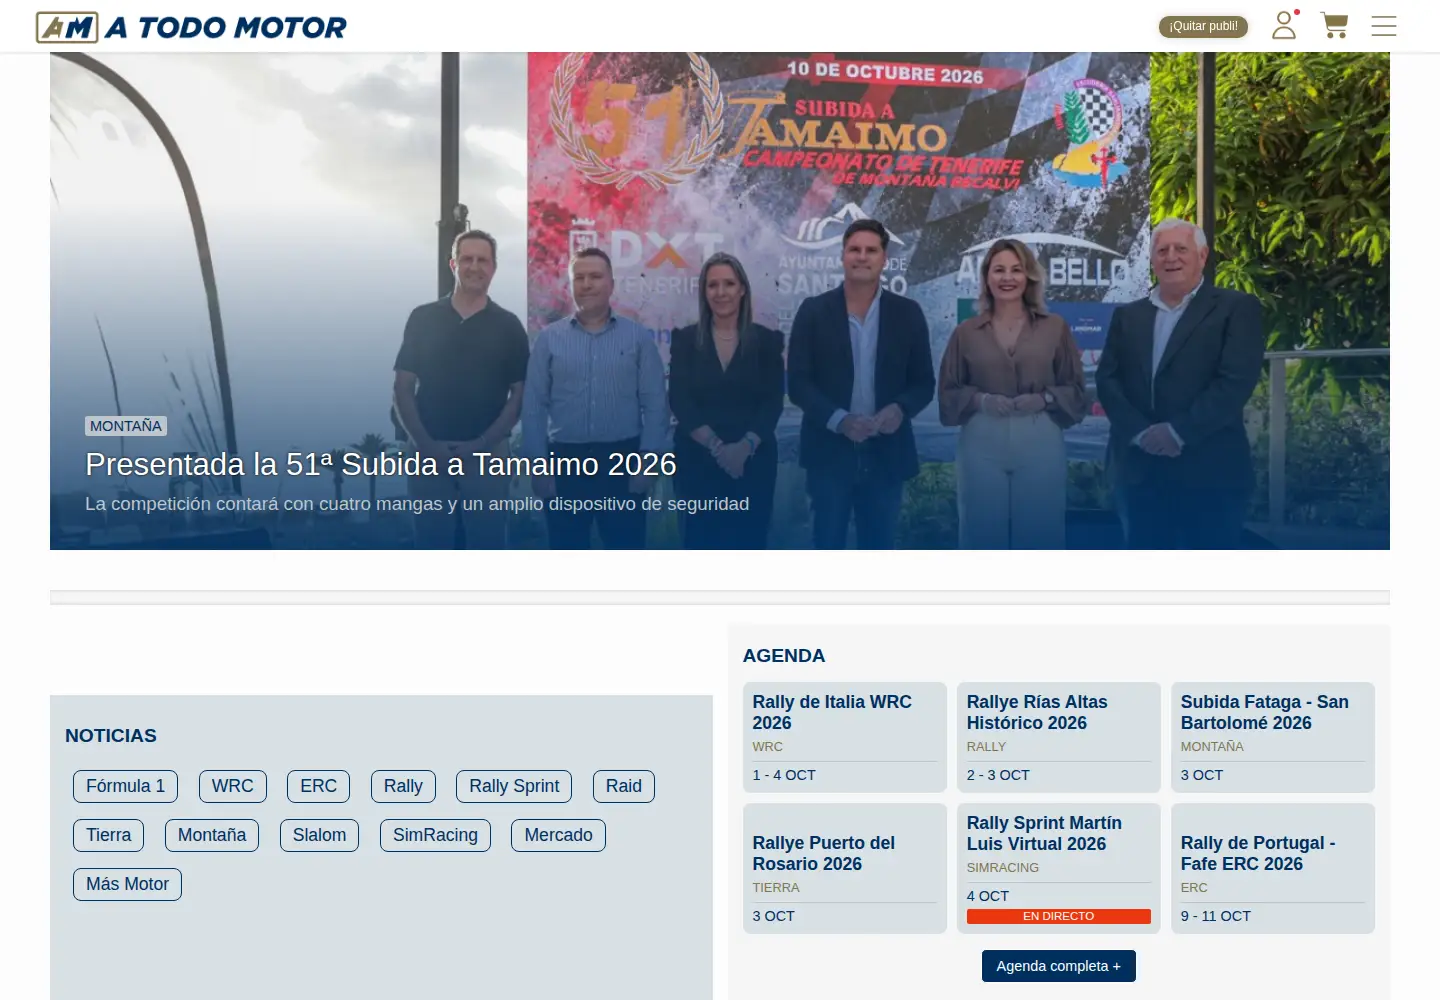The width and height of the screenshot is (1440, 1000).
Task: Click the EN DIRECTO live badge
Action: coord(1059,916)
